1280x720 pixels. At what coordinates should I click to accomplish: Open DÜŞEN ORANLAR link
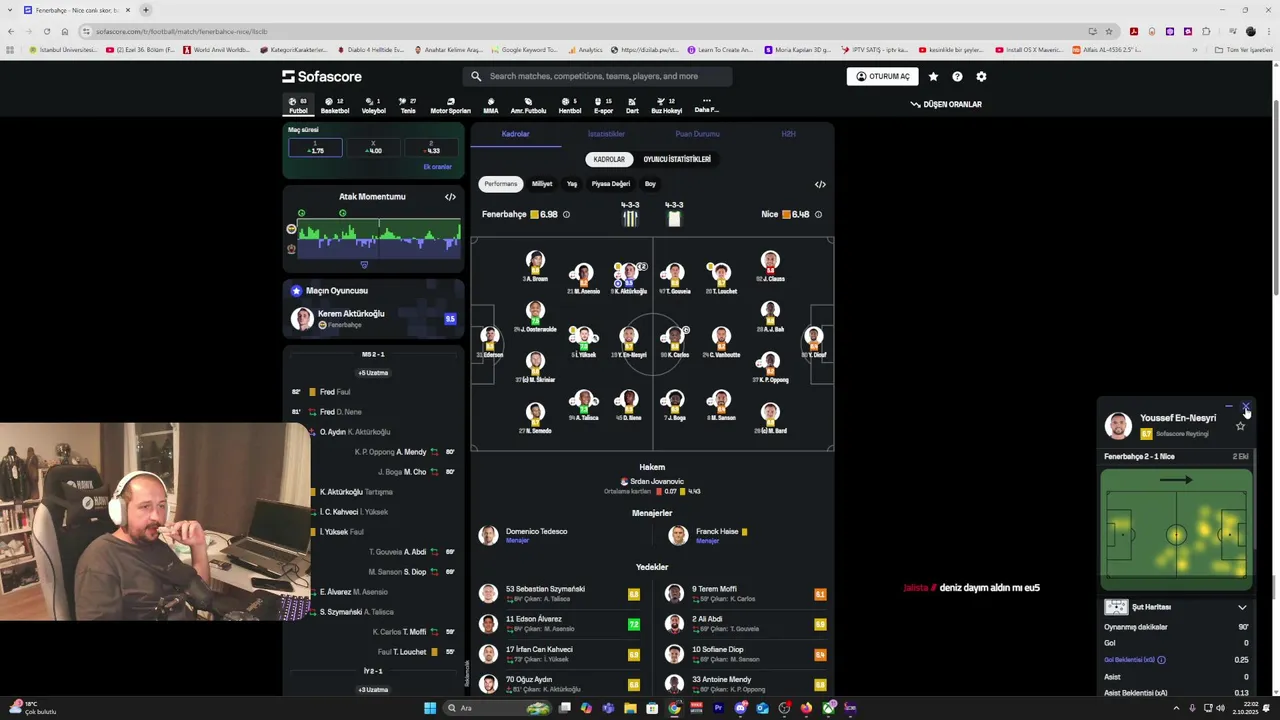946,104
